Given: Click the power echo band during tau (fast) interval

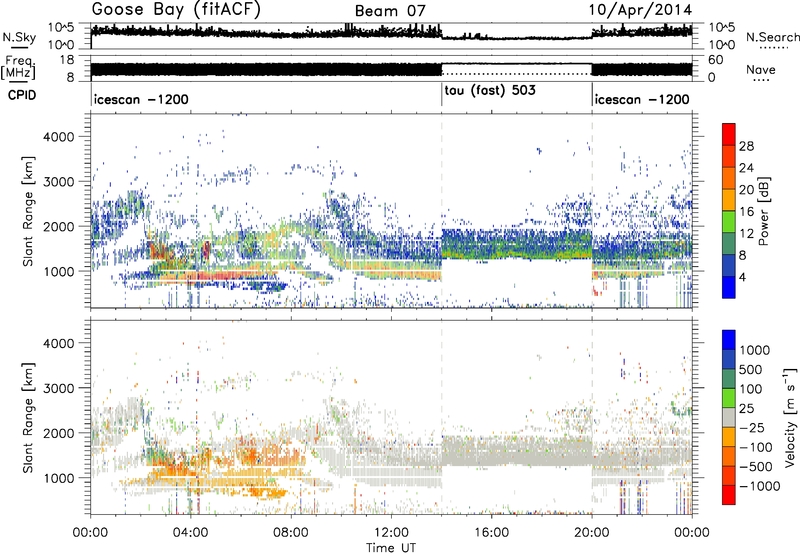Looking at the screenshot, I should click(x=516, y=244).
